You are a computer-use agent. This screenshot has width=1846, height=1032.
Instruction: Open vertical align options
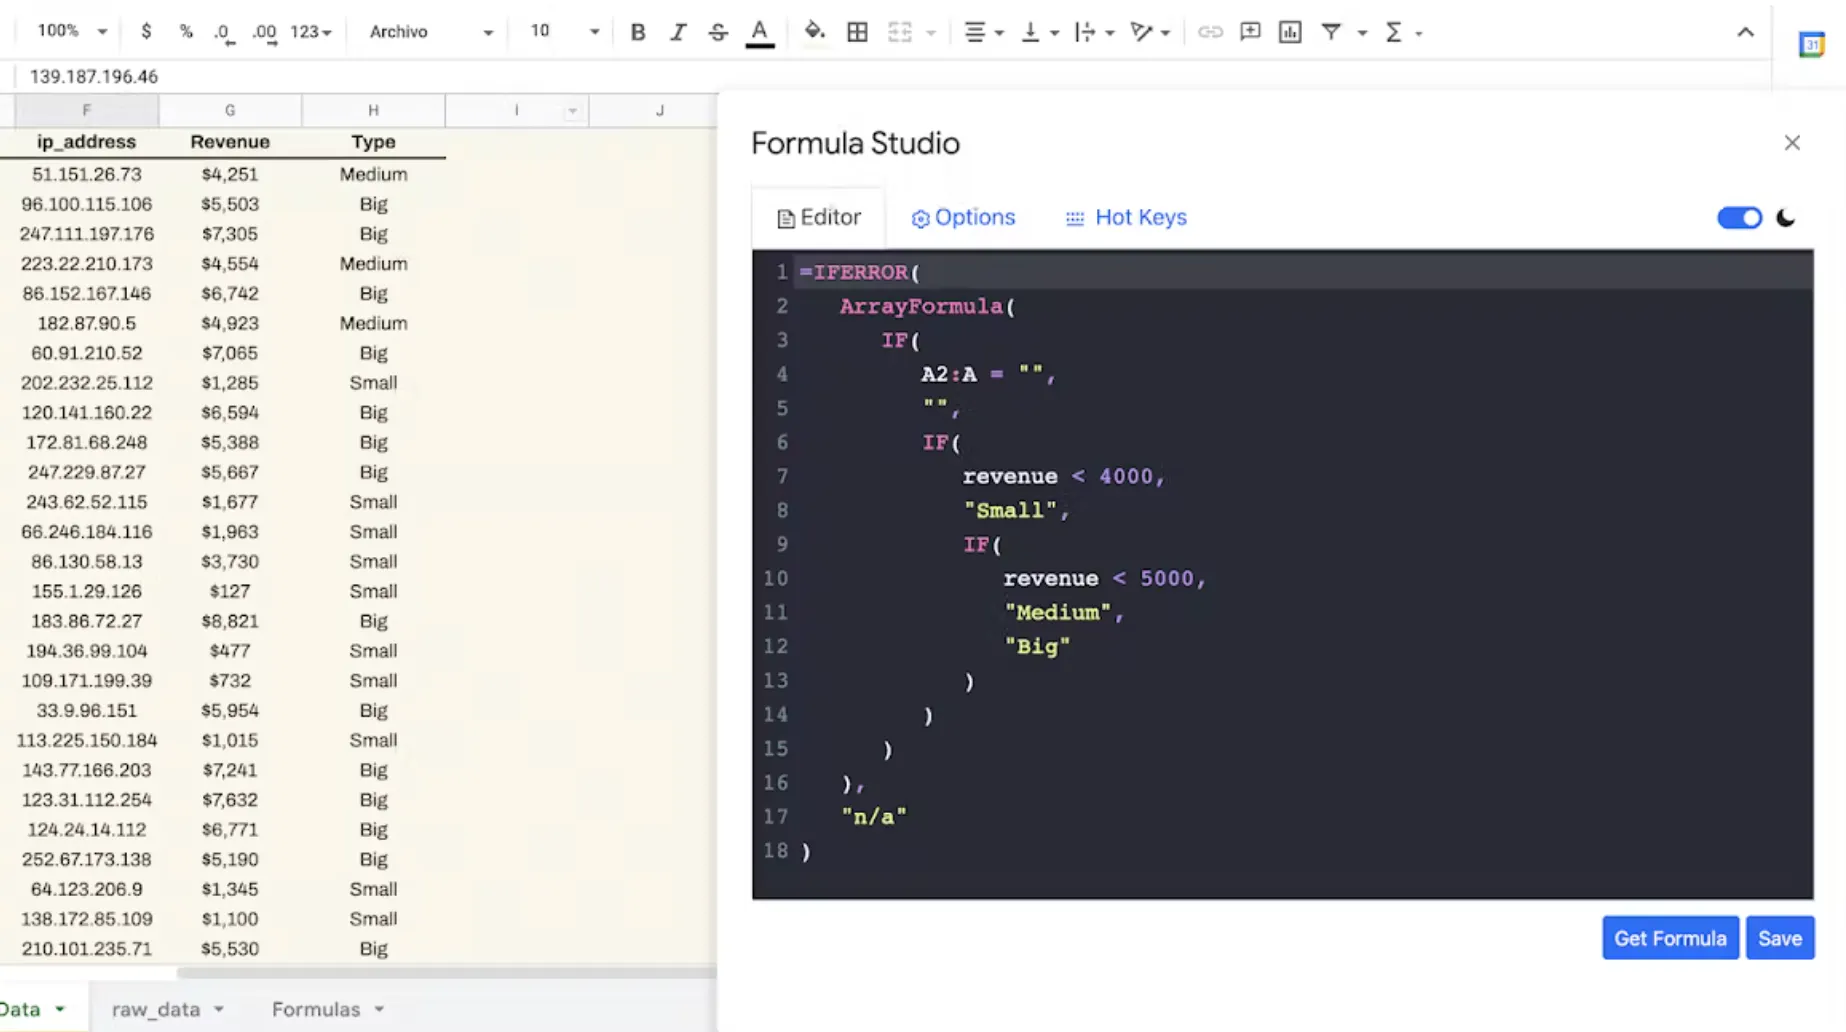[1039, 32]
